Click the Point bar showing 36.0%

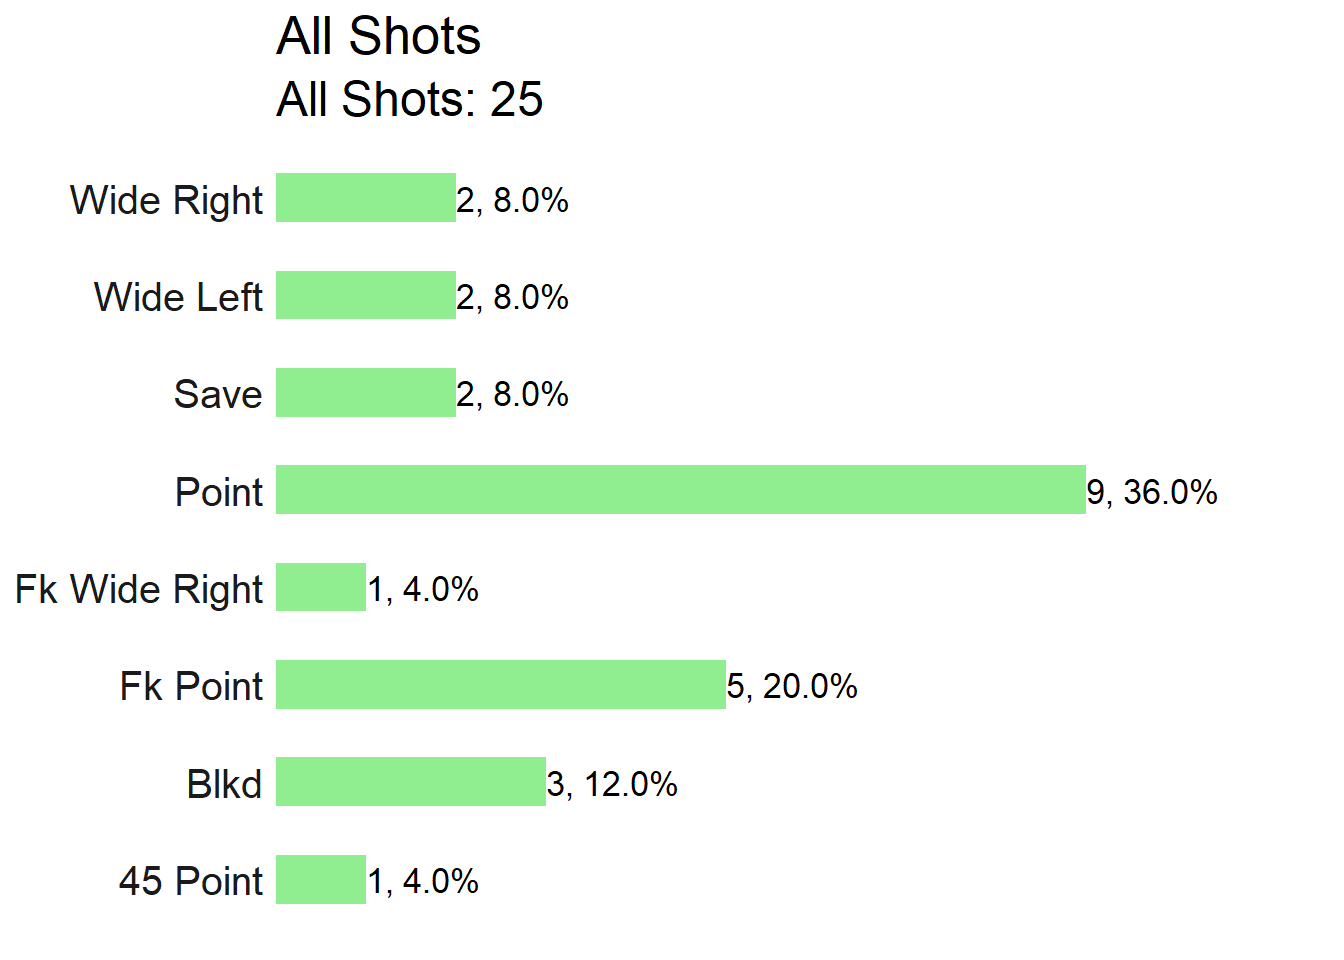[681, 490]
